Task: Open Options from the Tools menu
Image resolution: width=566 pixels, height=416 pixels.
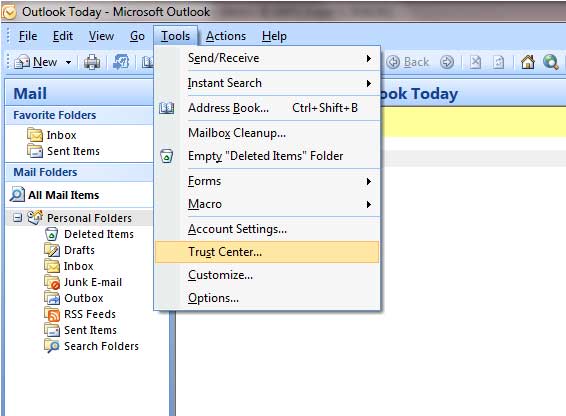Action: point(267,298)
